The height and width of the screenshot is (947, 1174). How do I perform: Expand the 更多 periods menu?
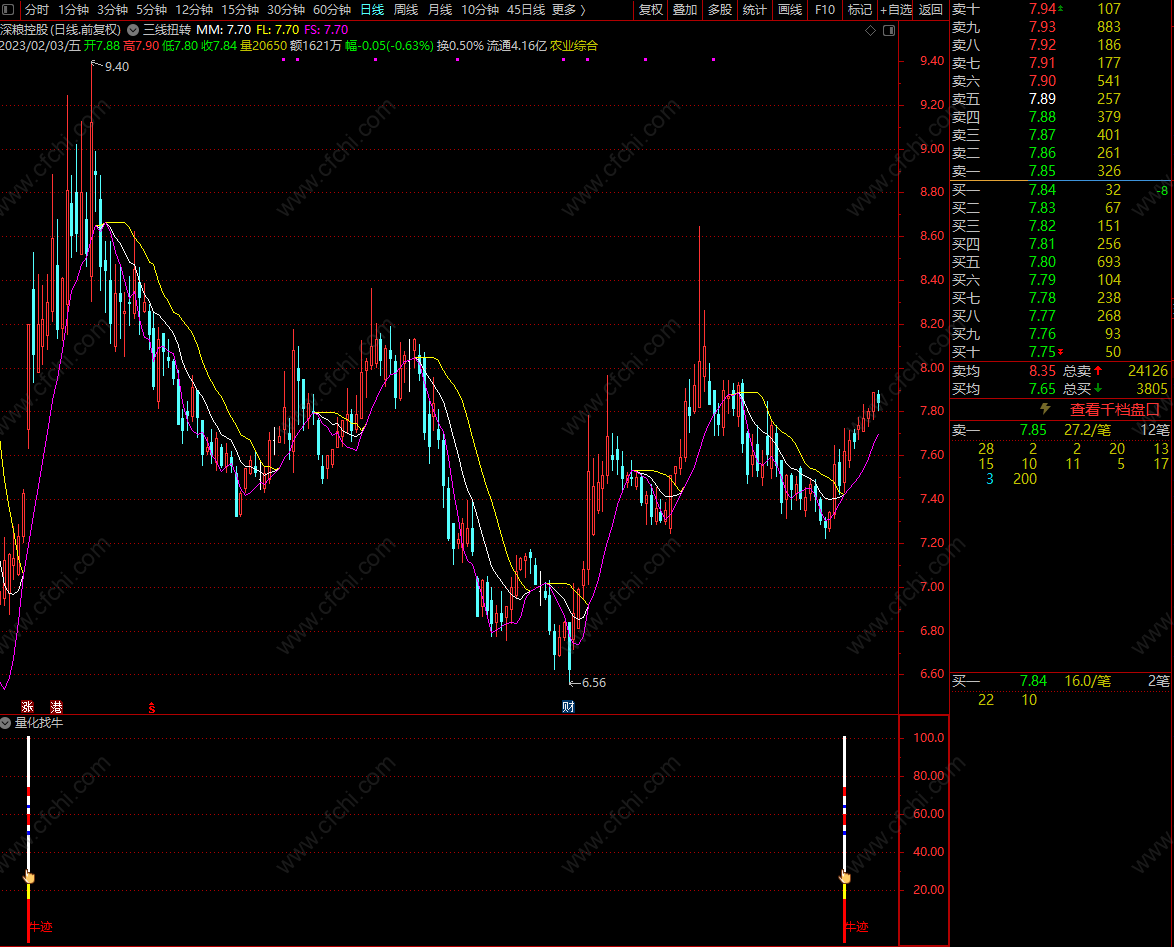click(568, 10)
